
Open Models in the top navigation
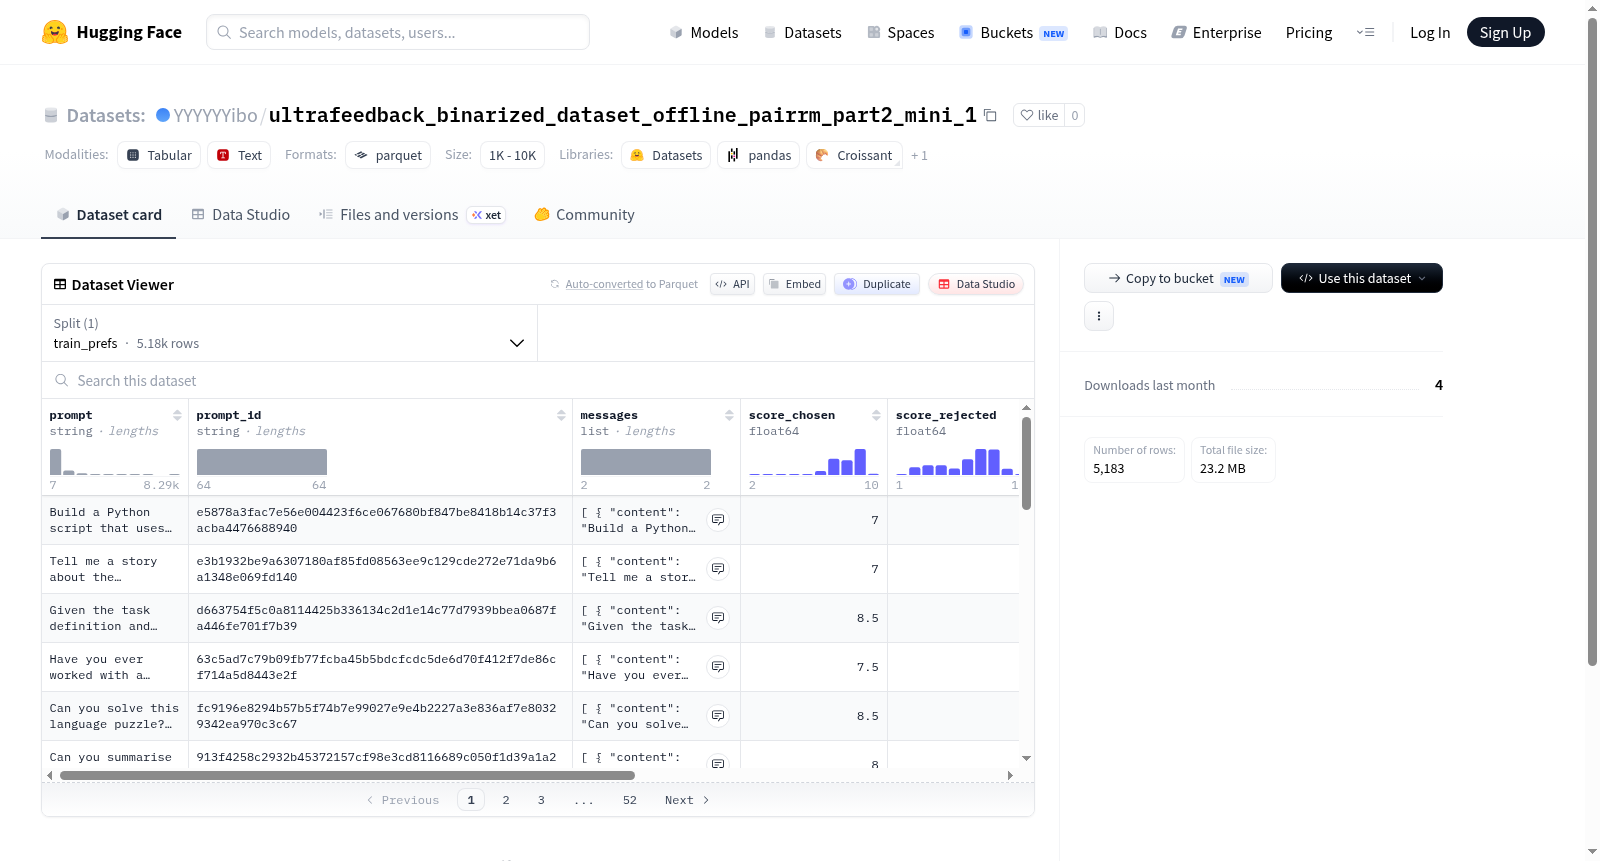(x=704, y=32)
